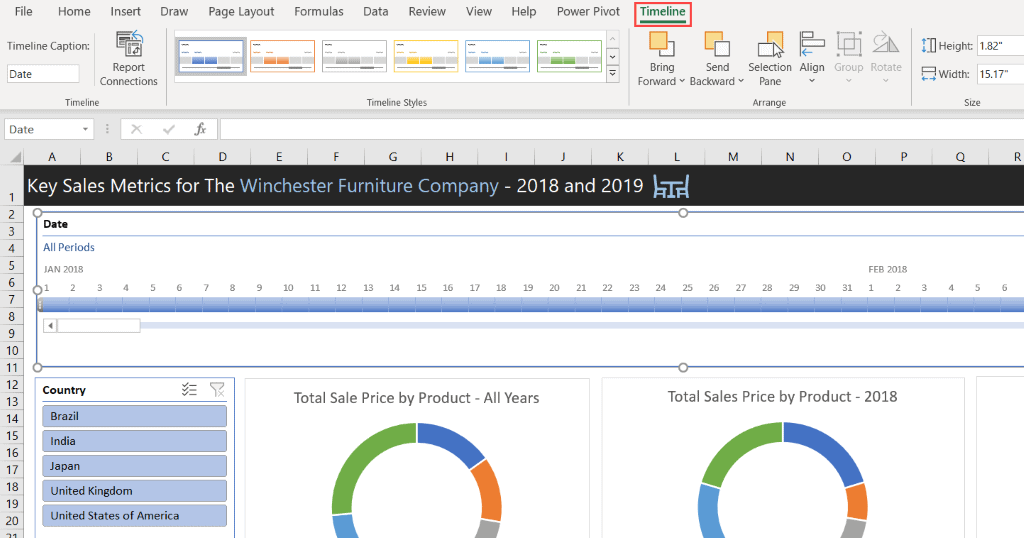This screenshot has height=538, width=1024.
Task: Switch to the Power Pivot tab
Action: click(588, 12)
